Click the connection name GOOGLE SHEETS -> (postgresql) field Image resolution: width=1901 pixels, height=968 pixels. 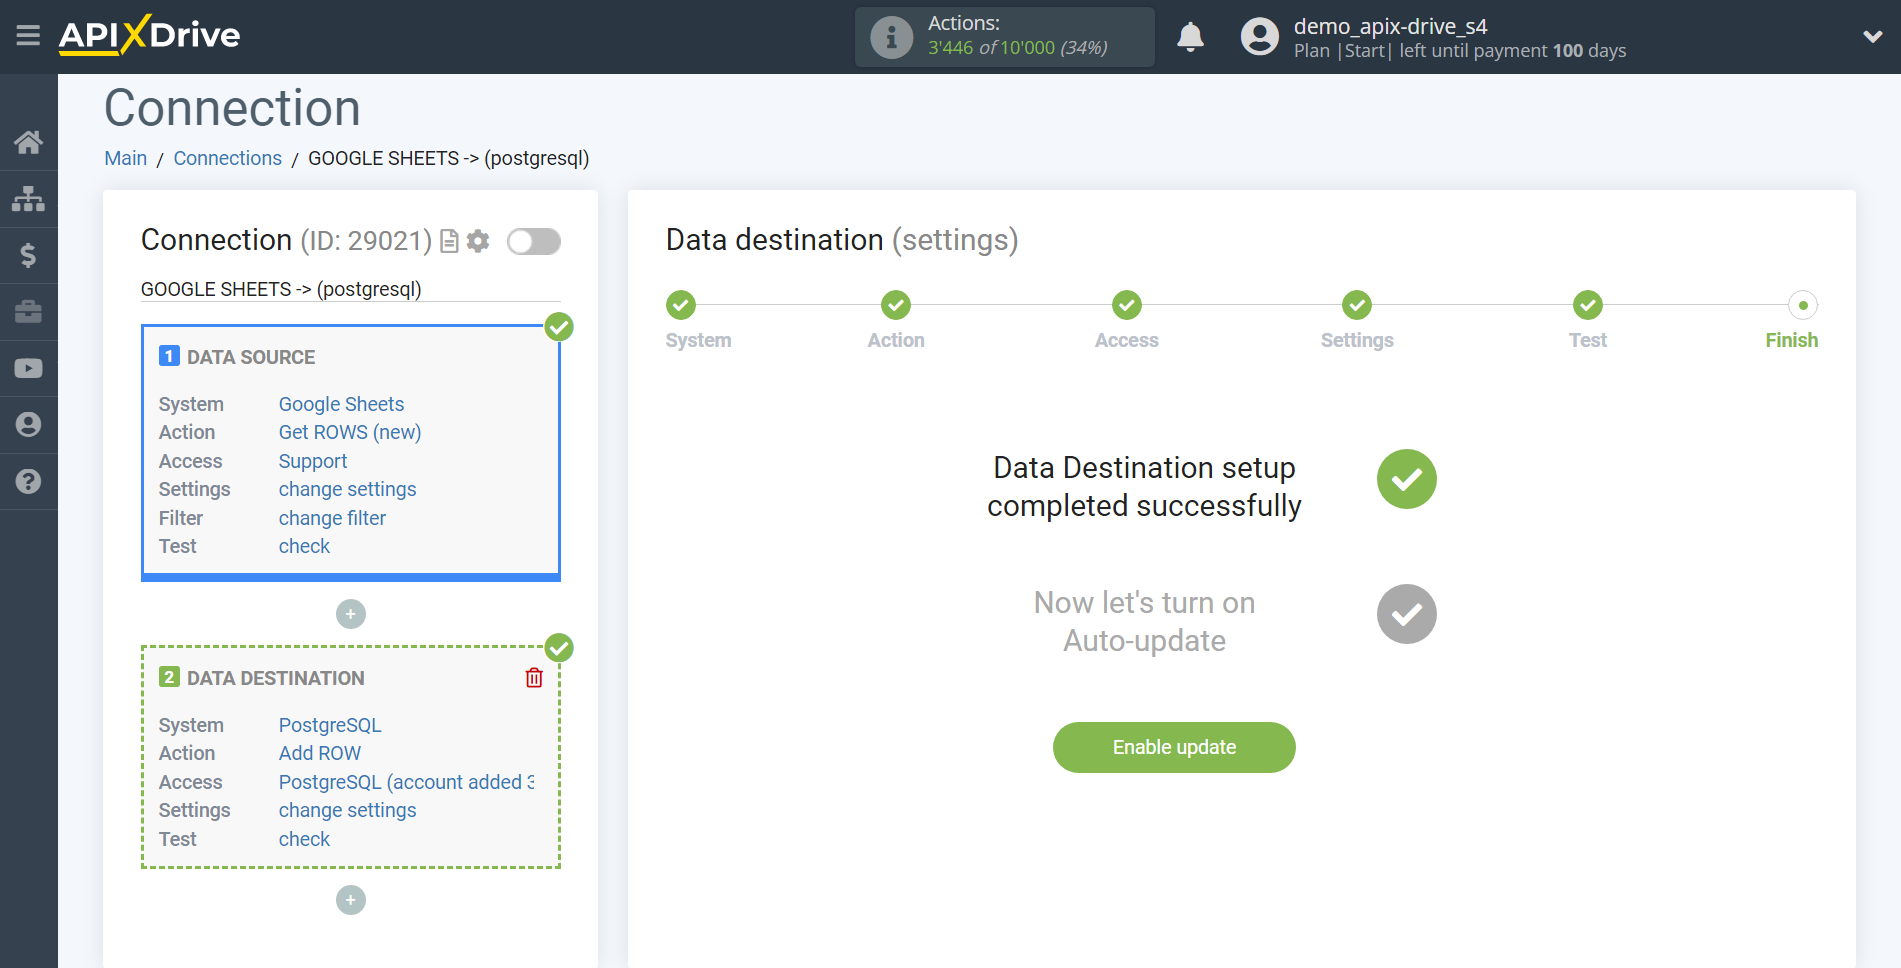coord(350,289)
